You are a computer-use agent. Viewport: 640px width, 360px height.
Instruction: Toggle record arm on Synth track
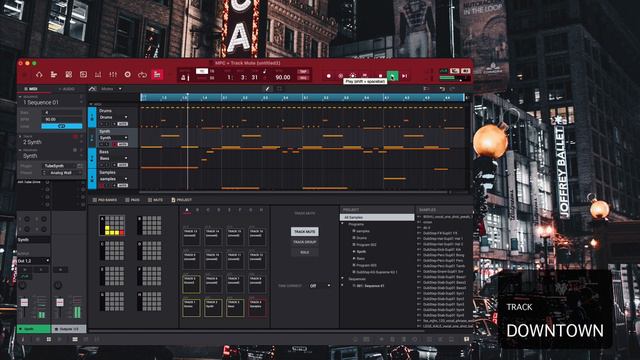pos(114,144)
